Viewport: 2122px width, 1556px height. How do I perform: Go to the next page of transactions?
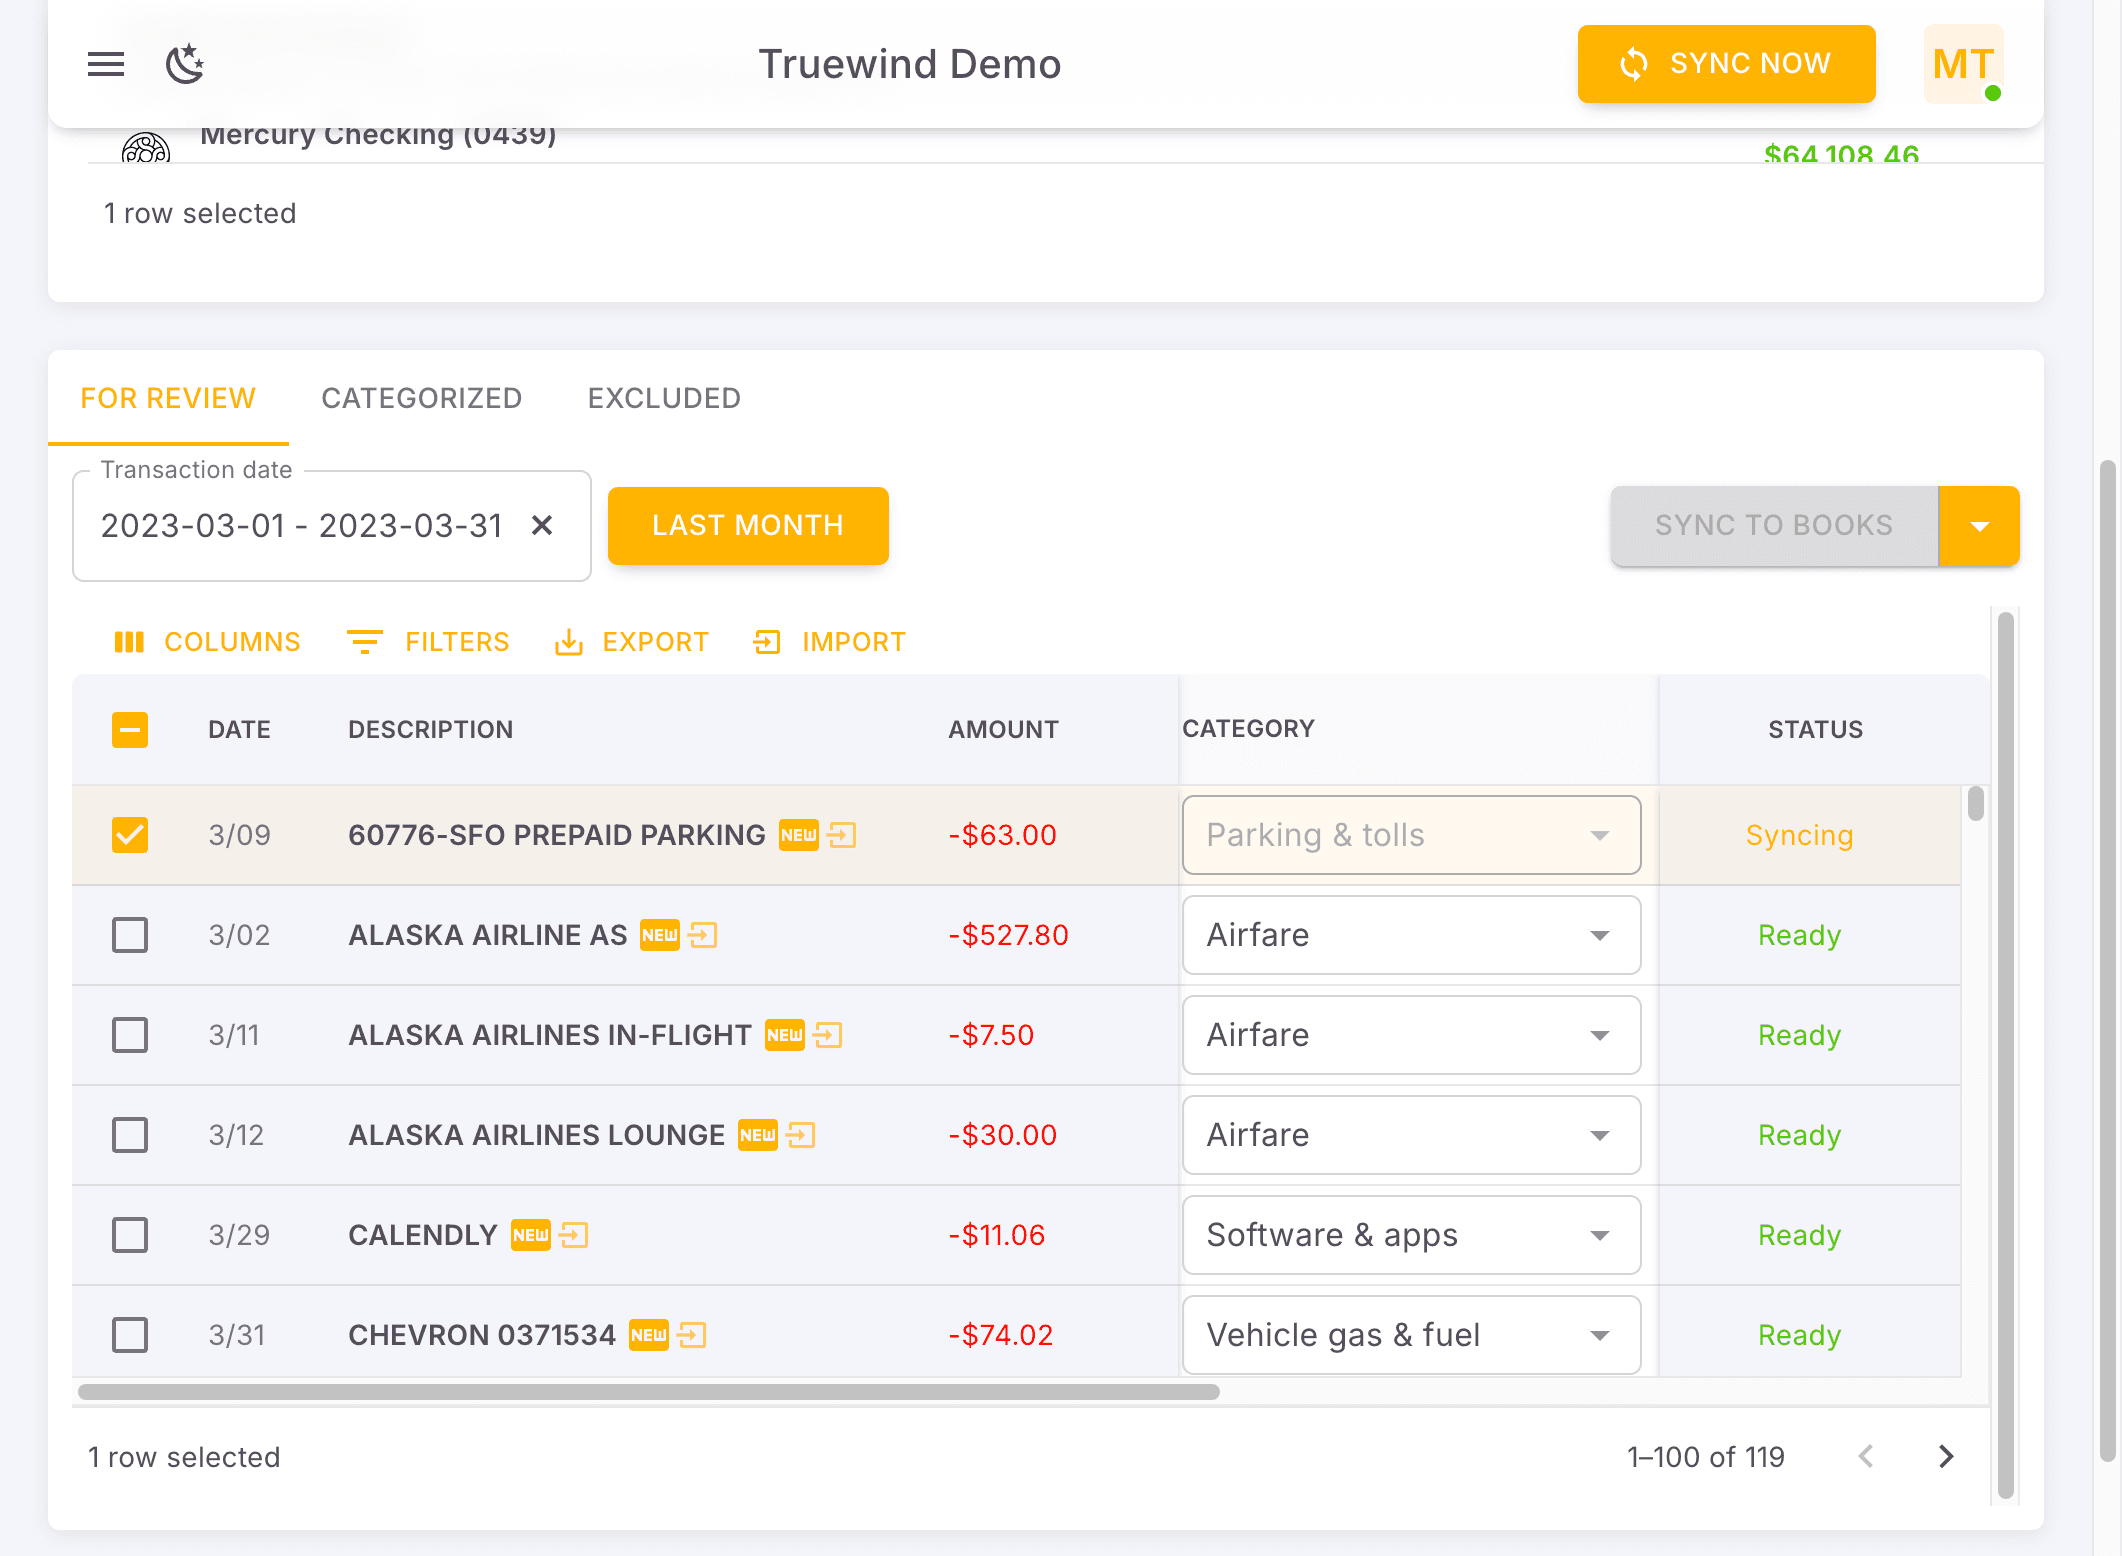1945,1457
